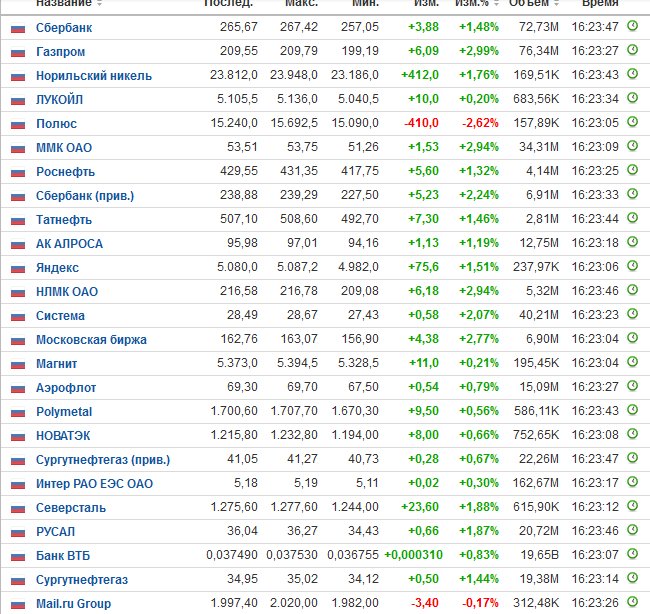
Task: Select Газпром percent change +2,99%
Action: tap(479, 51)
